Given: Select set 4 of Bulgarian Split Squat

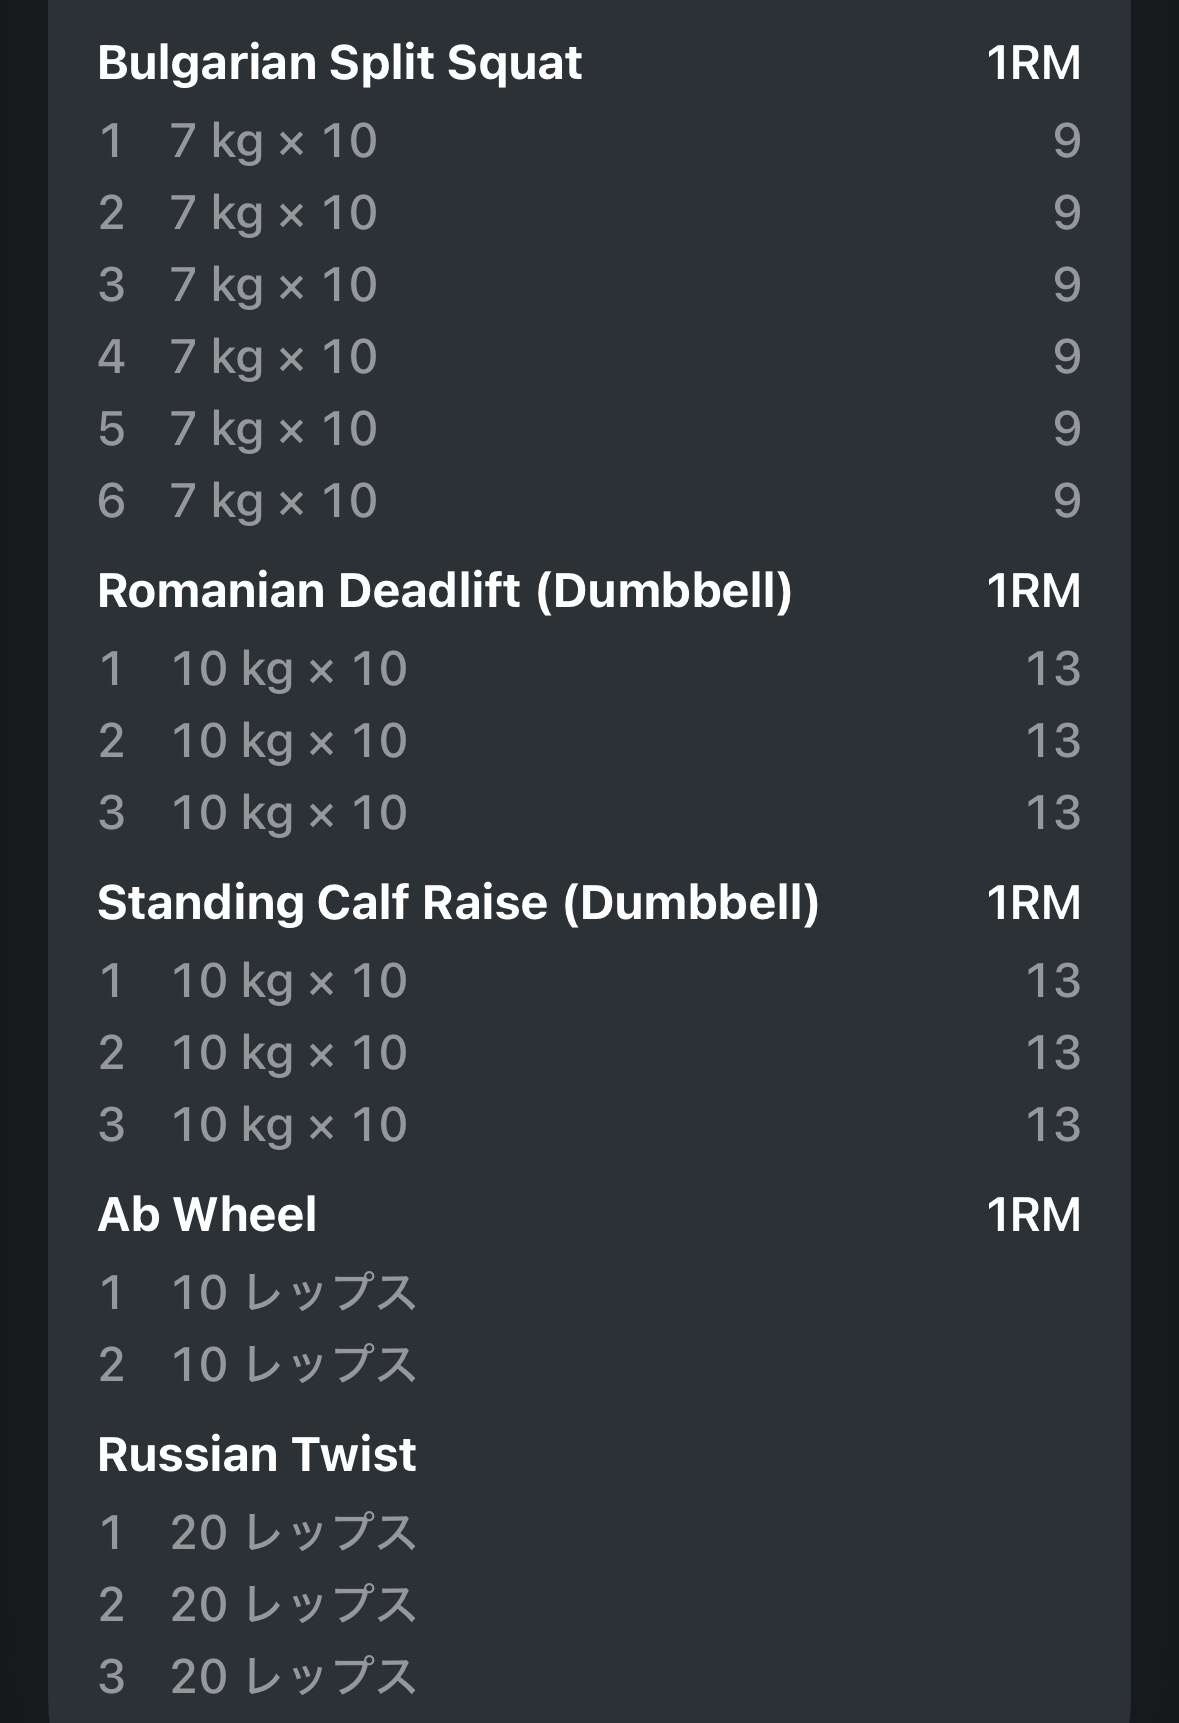Looking at the screenshot, I should pos(273,357).
